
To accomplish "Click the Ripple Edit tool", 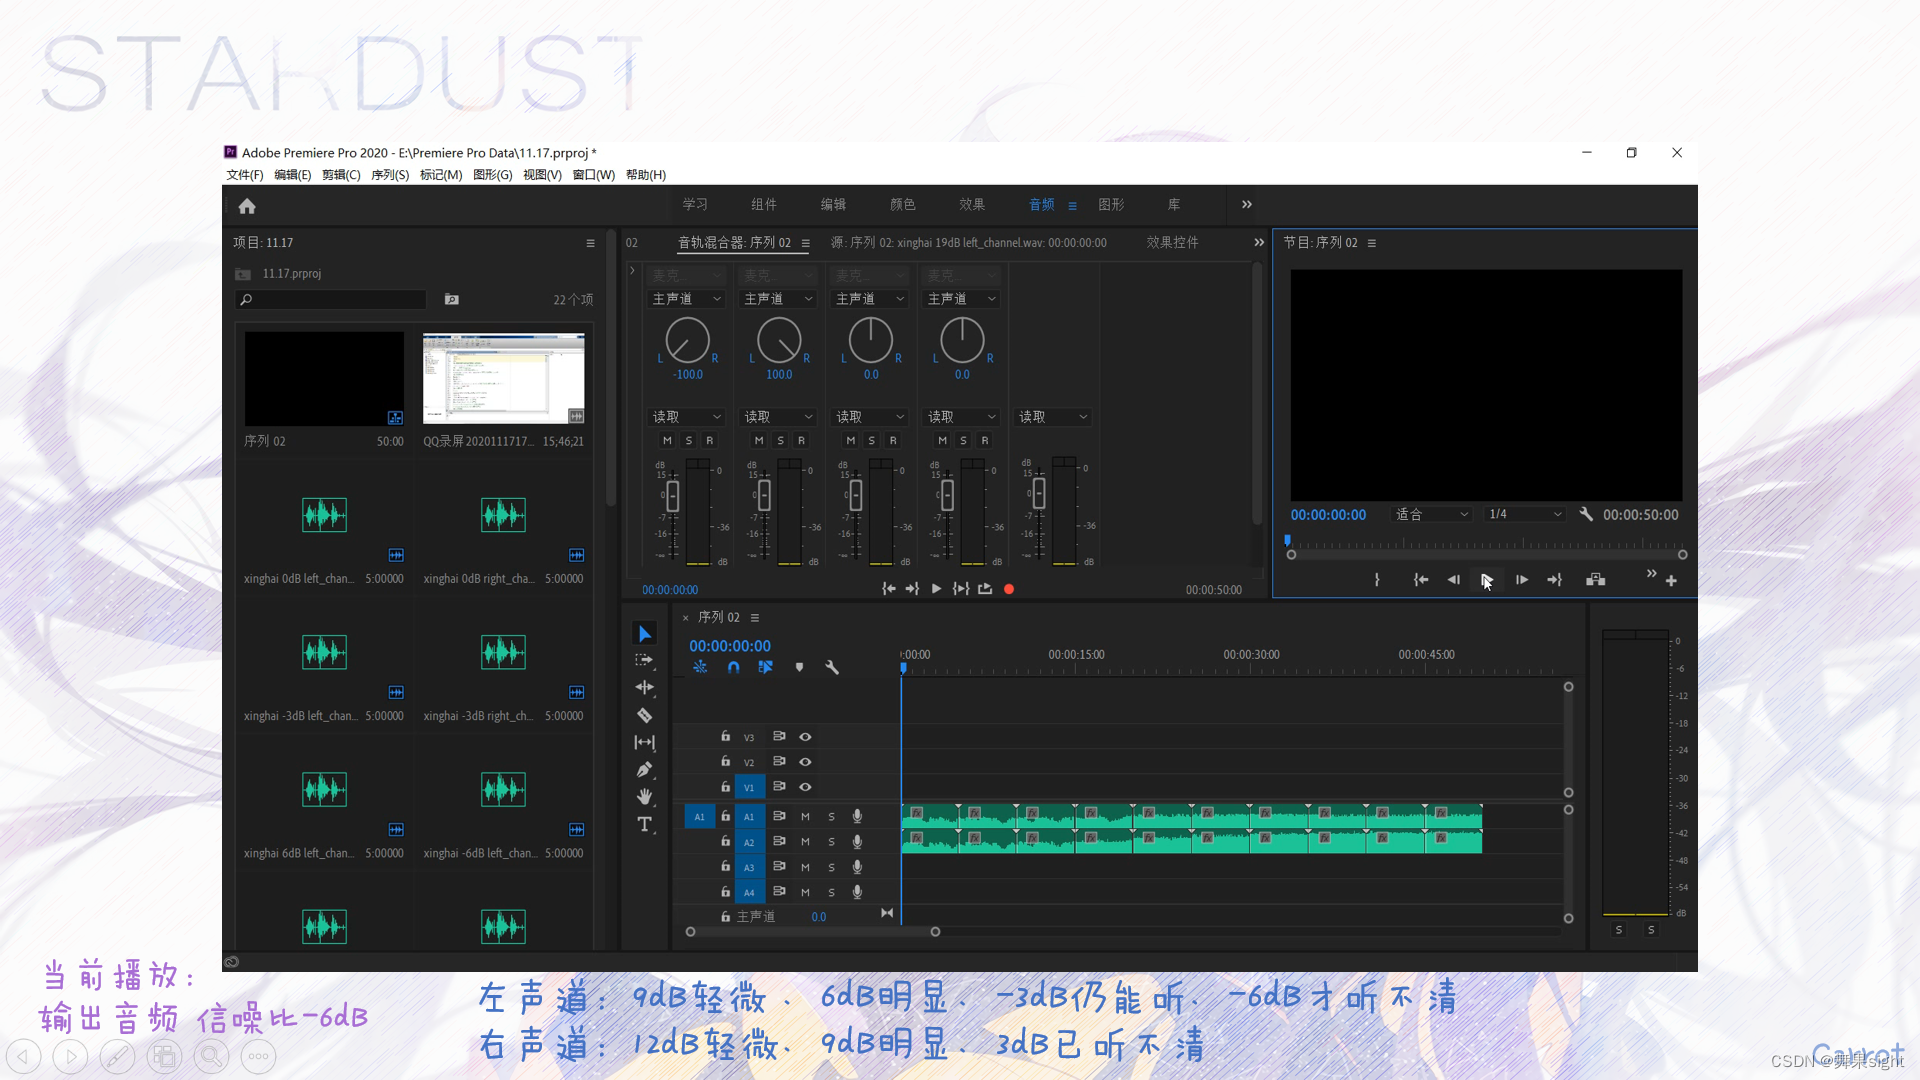I will 645,688.
